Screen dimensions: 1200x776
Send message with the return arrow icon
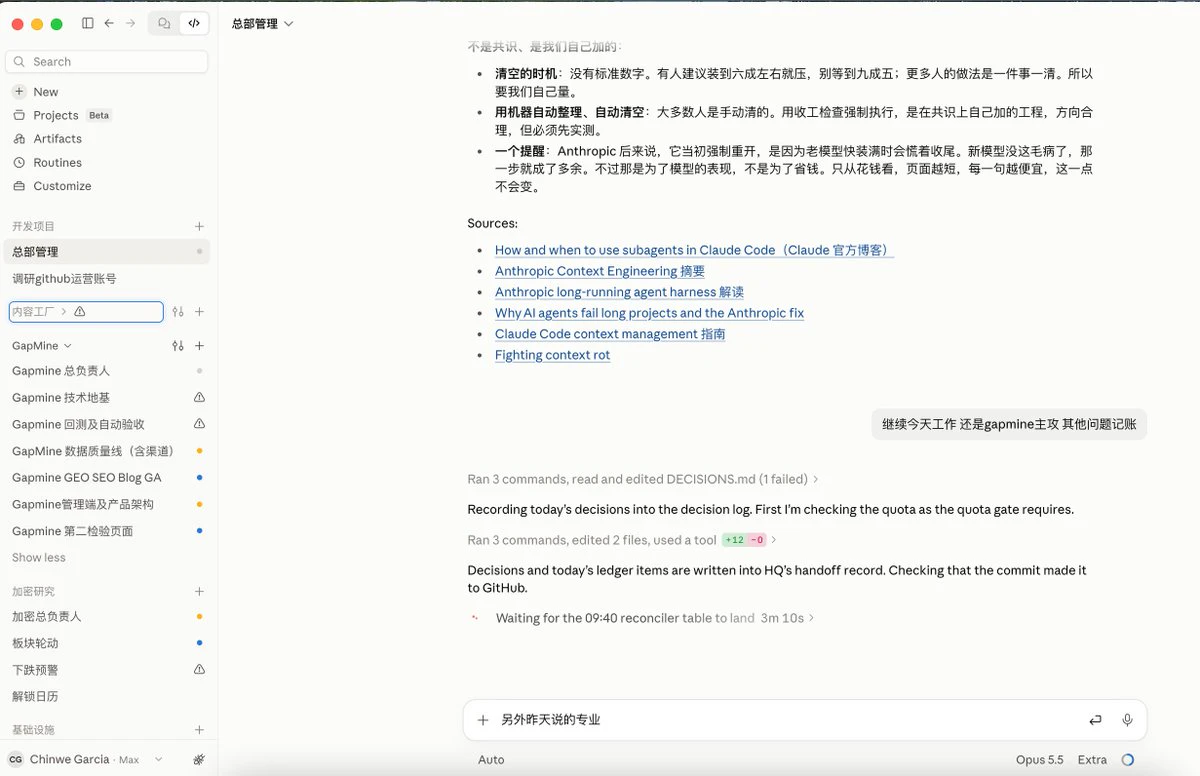click(1095, 720)
